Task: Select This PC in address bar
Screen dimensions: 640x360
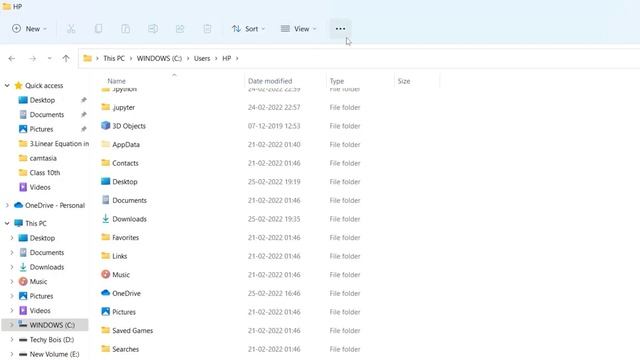Action: pos(114,58)
